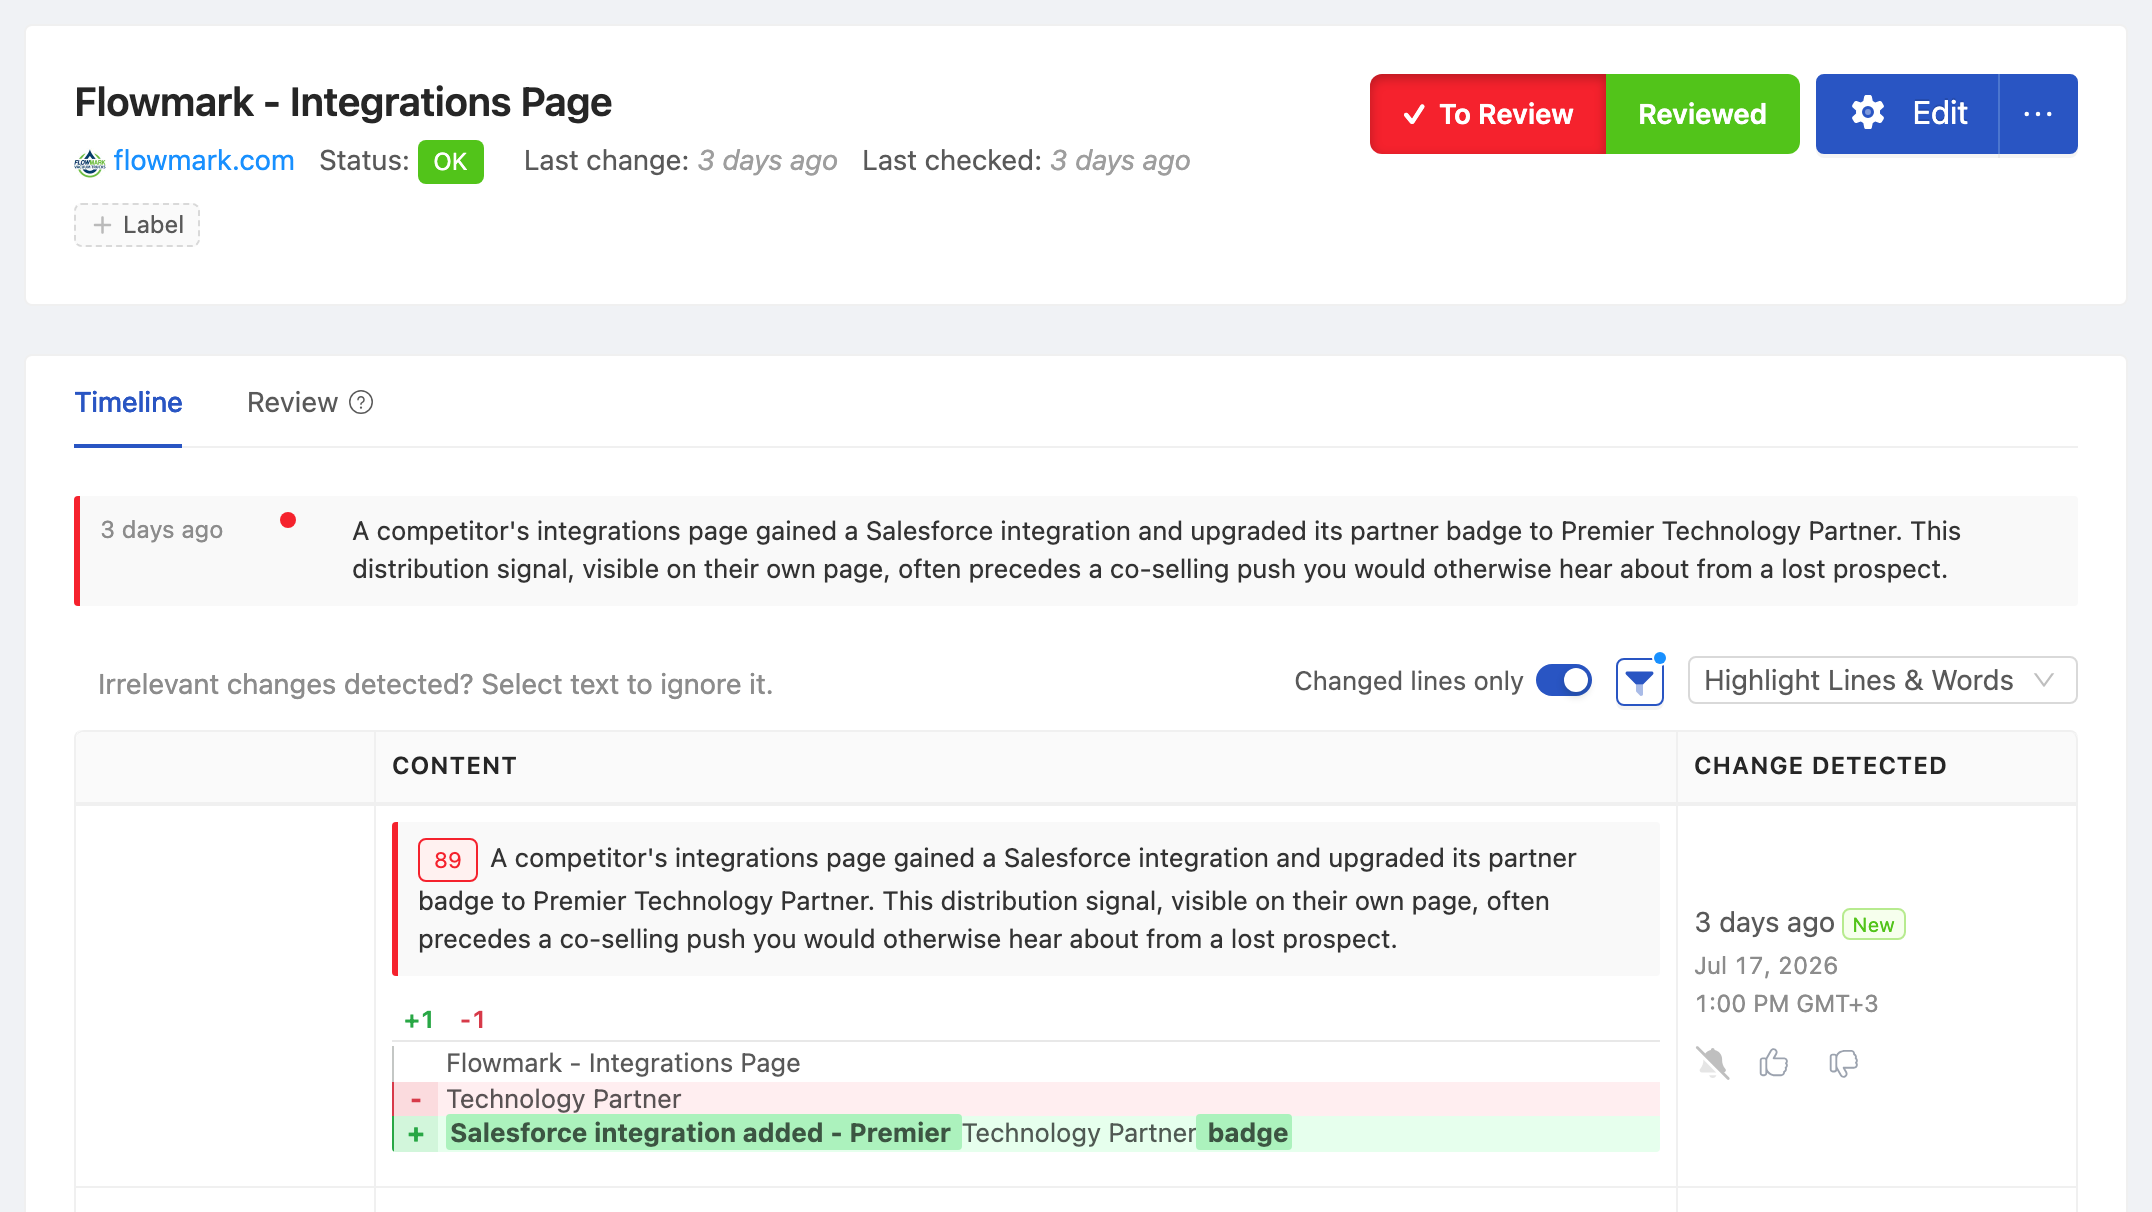Click the New badge beside 3 days ago
Image resolution: width=2152 pixels, height=1212 pixels.
tap(1873, 925)
